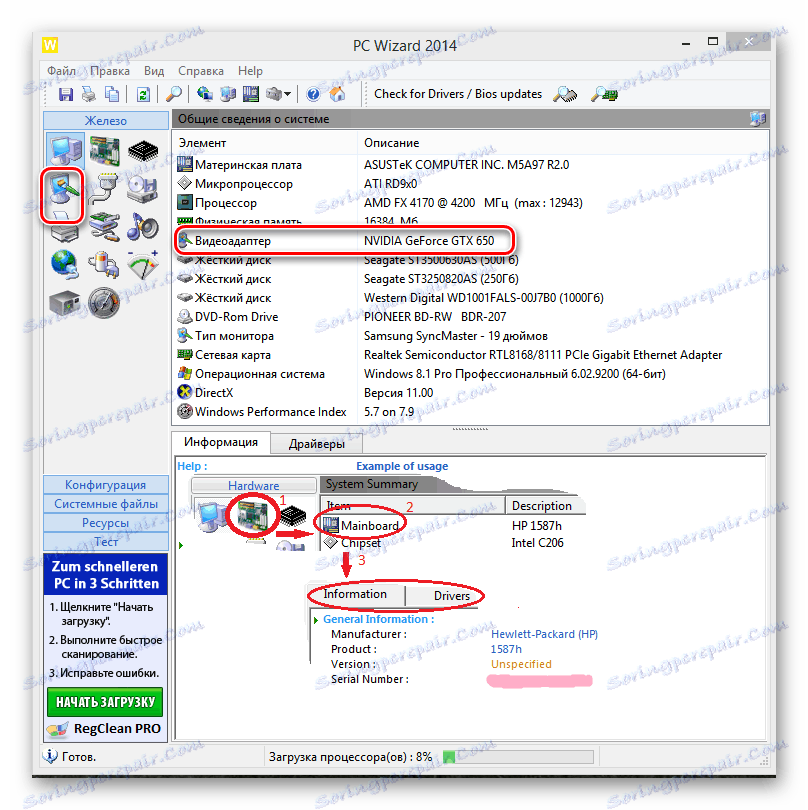This screenshot has width=808, height=810.
Task: Click the Refresh toolbar icon
Action: pyautogui.click(x=143, y=94)
